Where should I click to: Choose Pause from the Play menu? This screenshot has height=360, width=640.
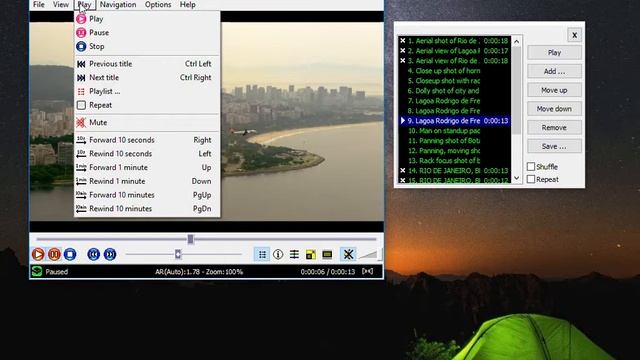[x=147, y=32]
